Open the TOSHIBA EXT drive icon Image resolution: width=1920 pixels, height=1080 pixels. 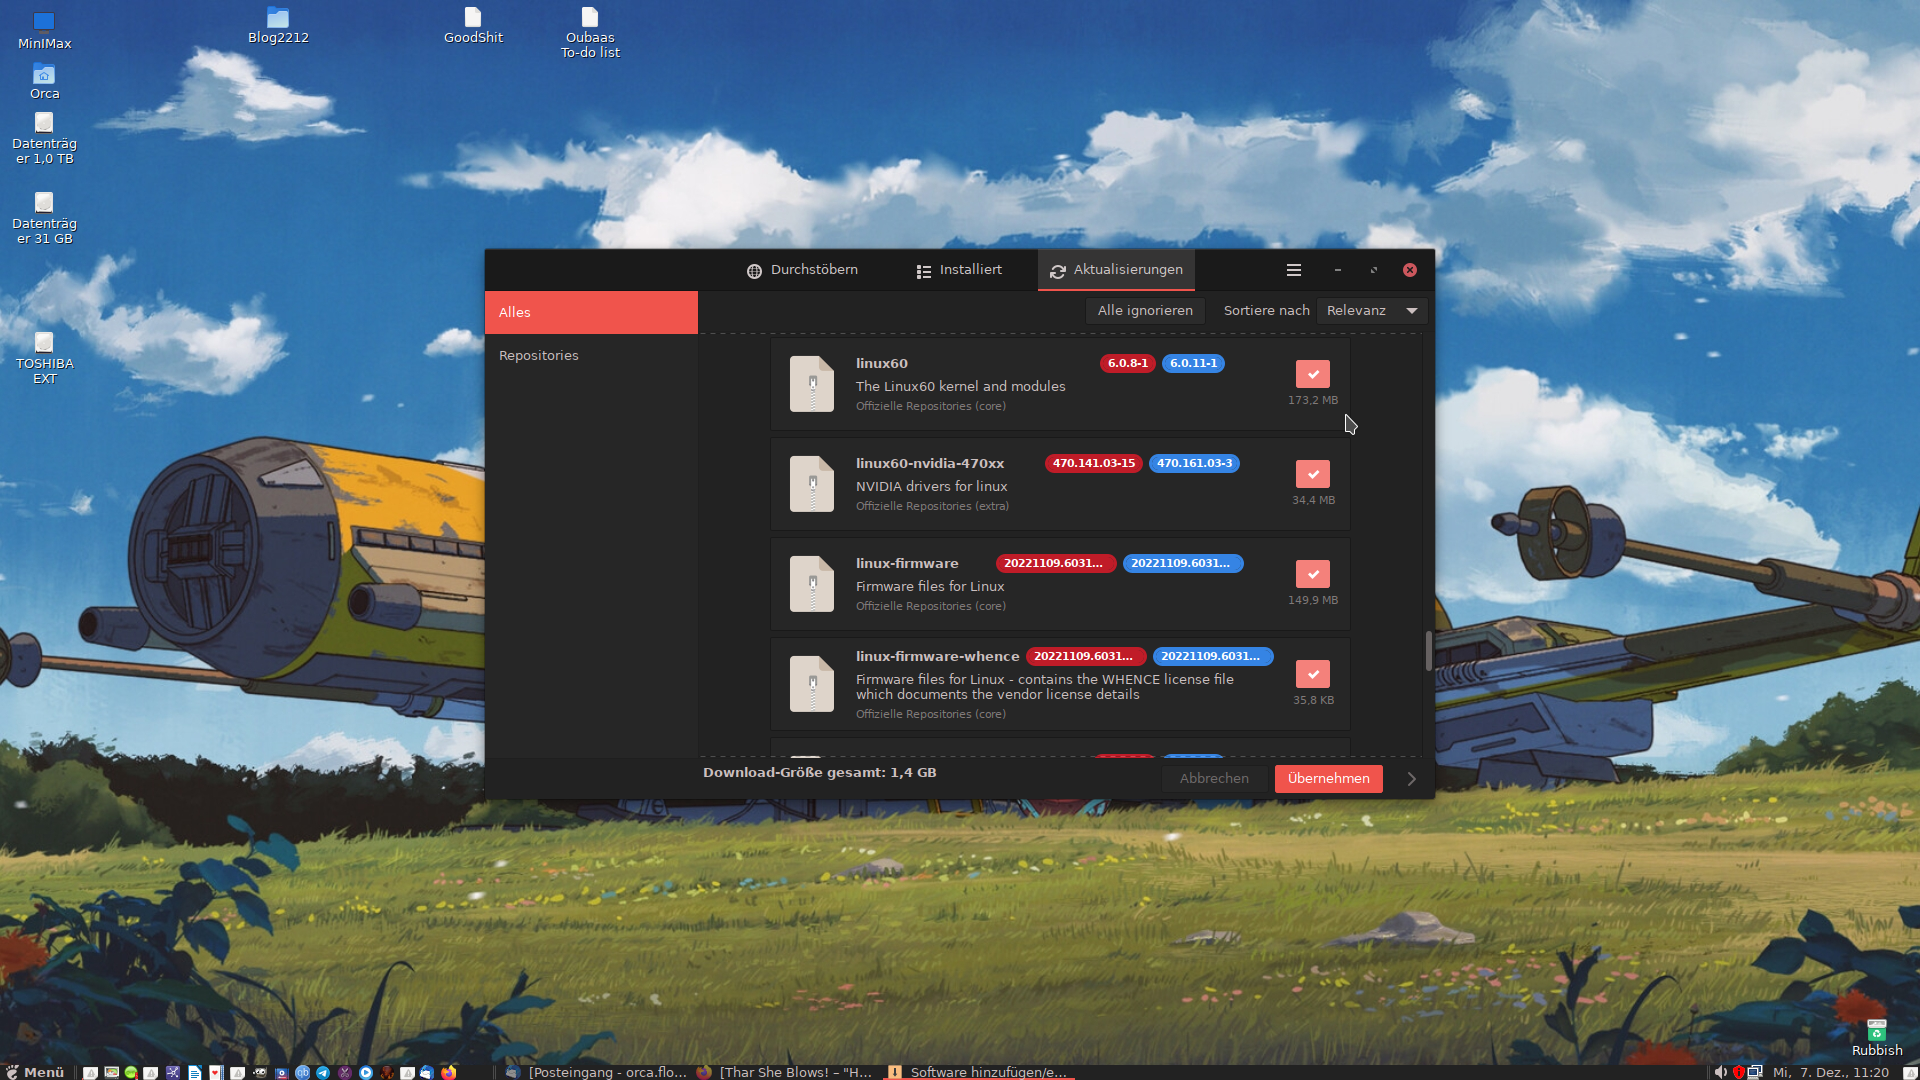click(x=44, y=358)
